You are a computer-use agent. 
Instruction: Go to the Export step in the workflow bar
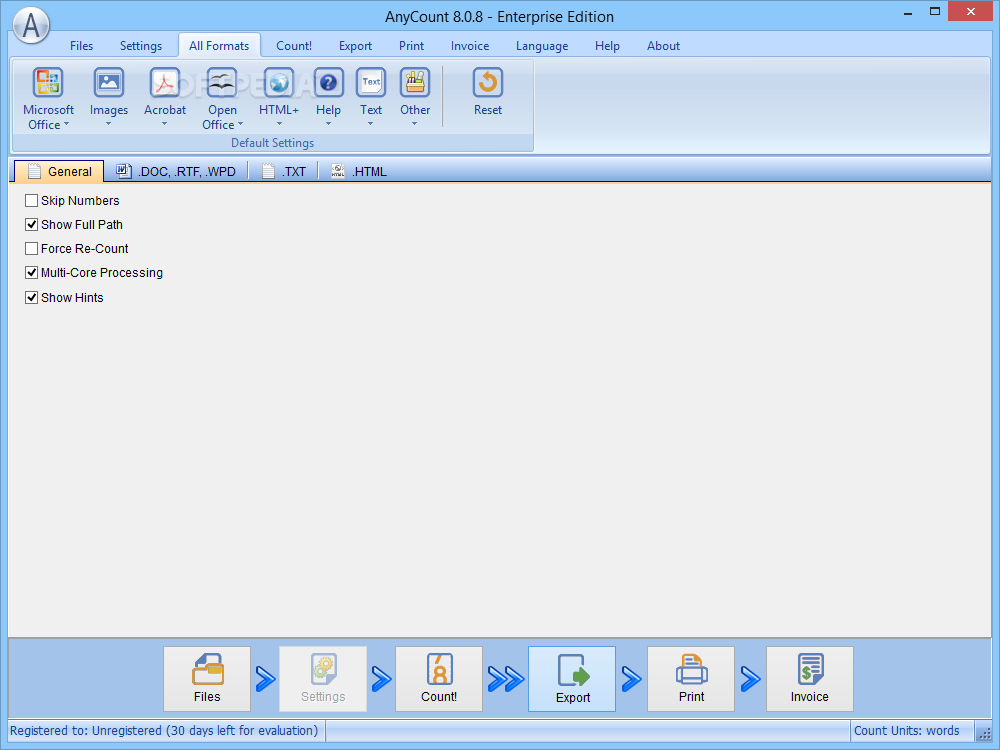572,679
